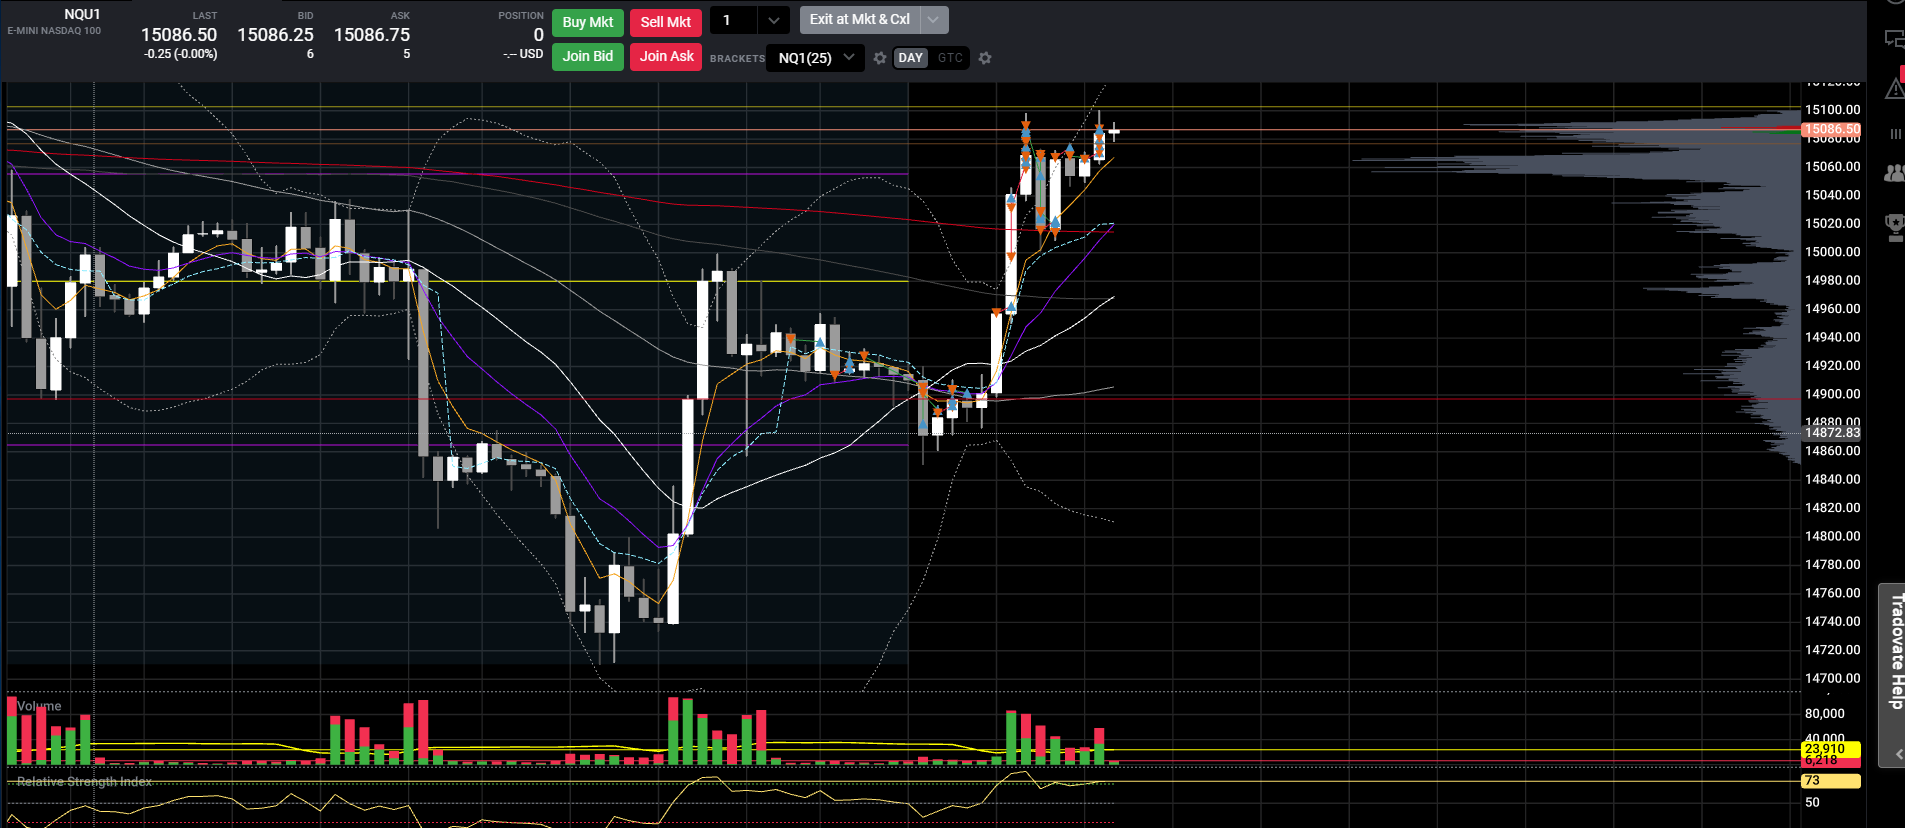Open order settings gear beside GTC
This screenshot has height=828, width=1905.
(x=985, y=58)
